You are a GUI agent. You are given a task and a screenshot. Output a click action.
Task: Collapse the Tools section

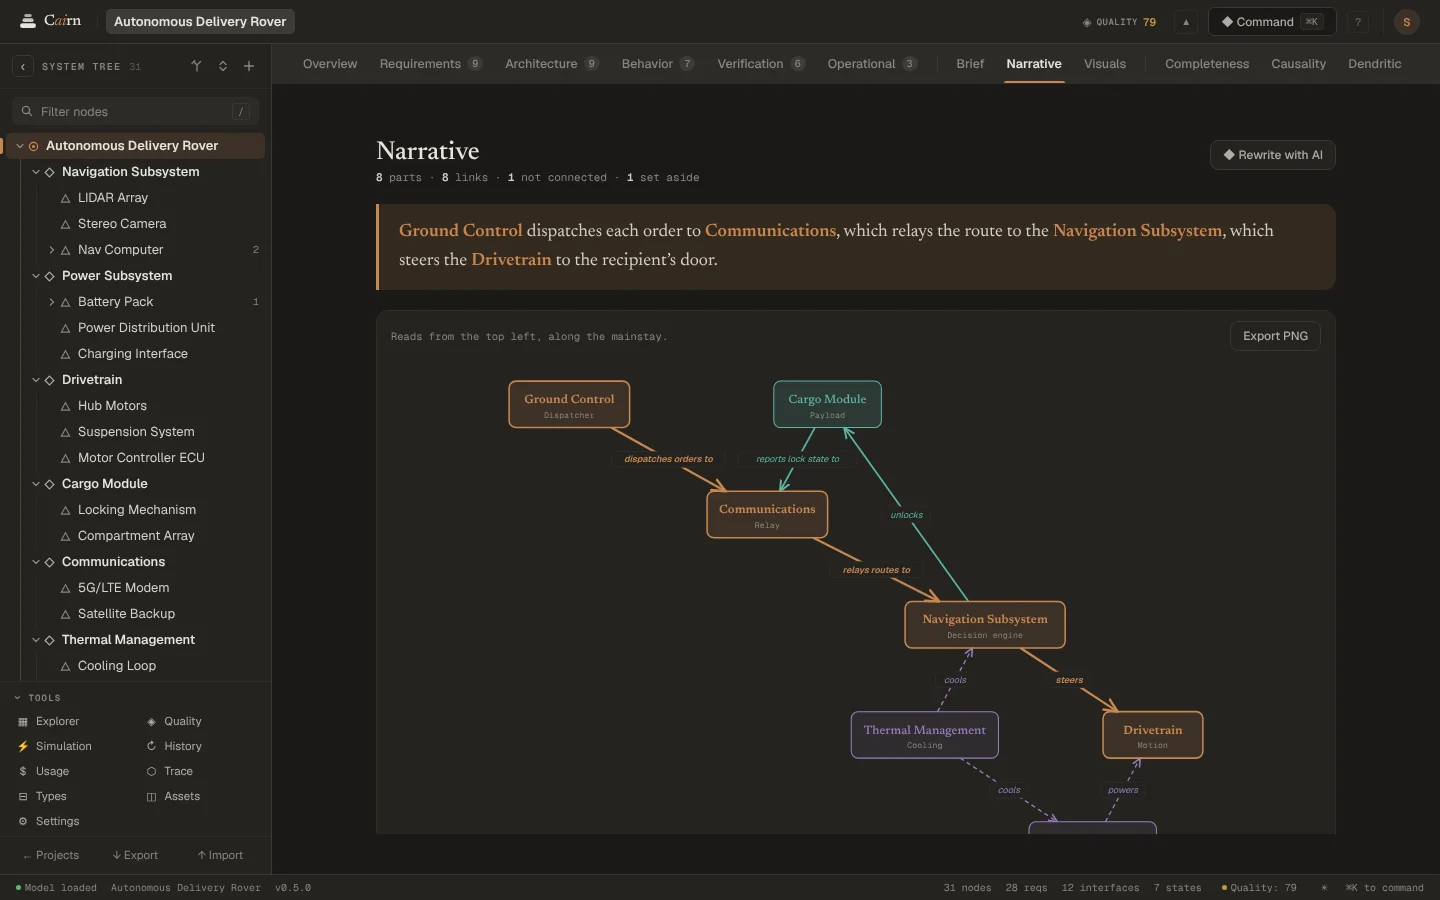click(x=37, y=697)
